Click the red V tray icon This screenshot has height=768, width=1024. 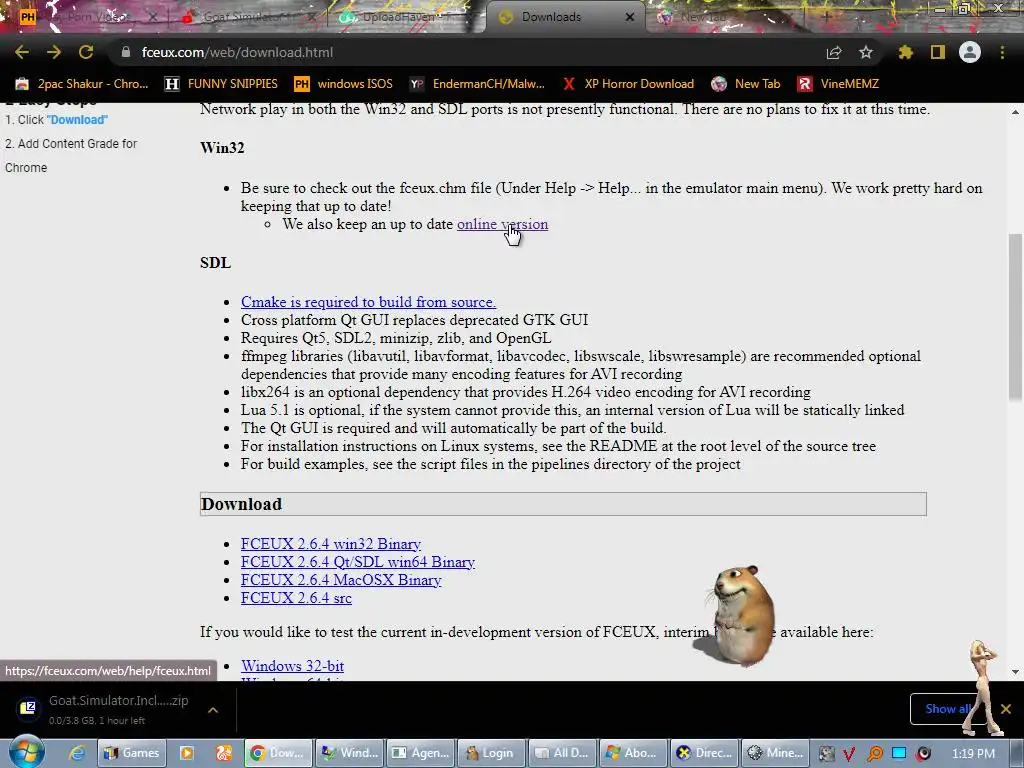click(849, 754)
